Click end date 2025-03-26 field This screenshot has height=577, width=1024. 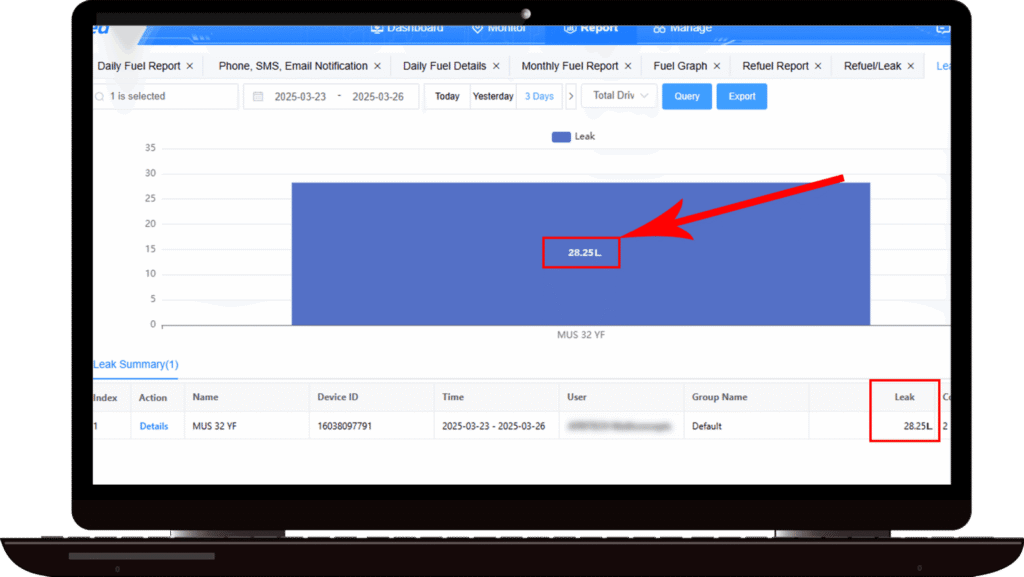(378, 97)
